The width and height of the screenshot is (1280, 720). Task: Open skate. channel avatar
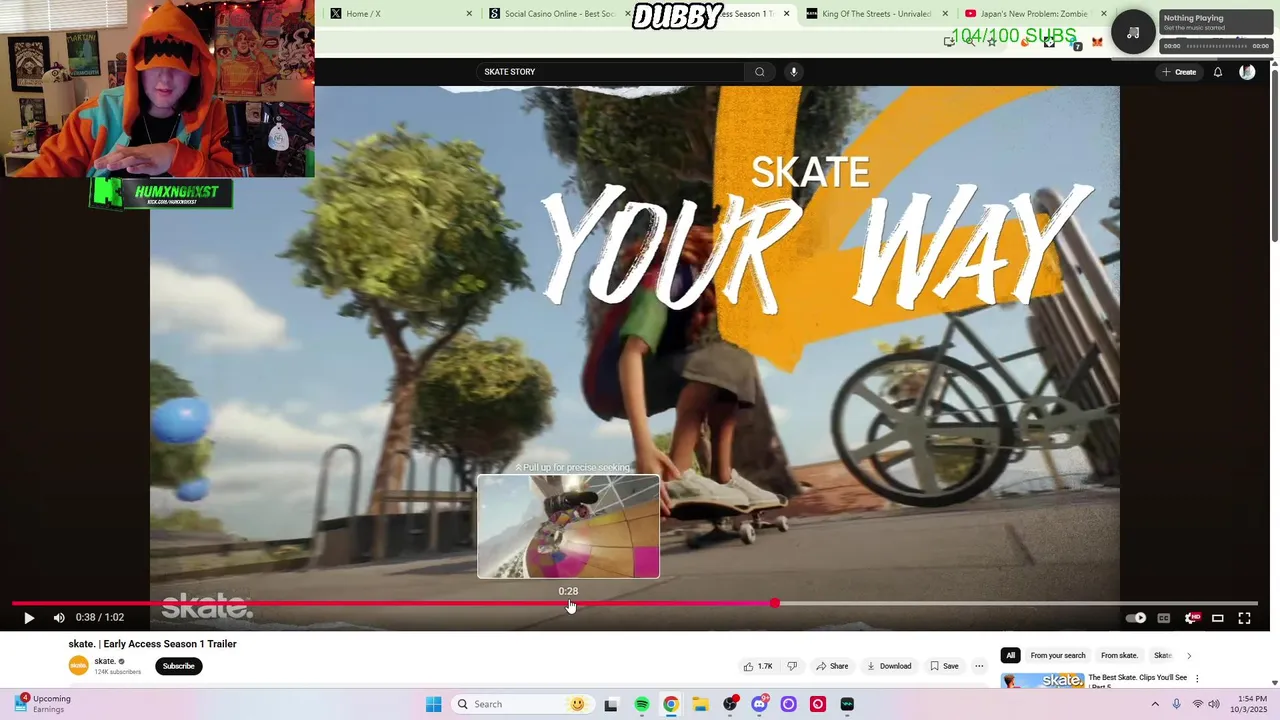click(78, 666)
